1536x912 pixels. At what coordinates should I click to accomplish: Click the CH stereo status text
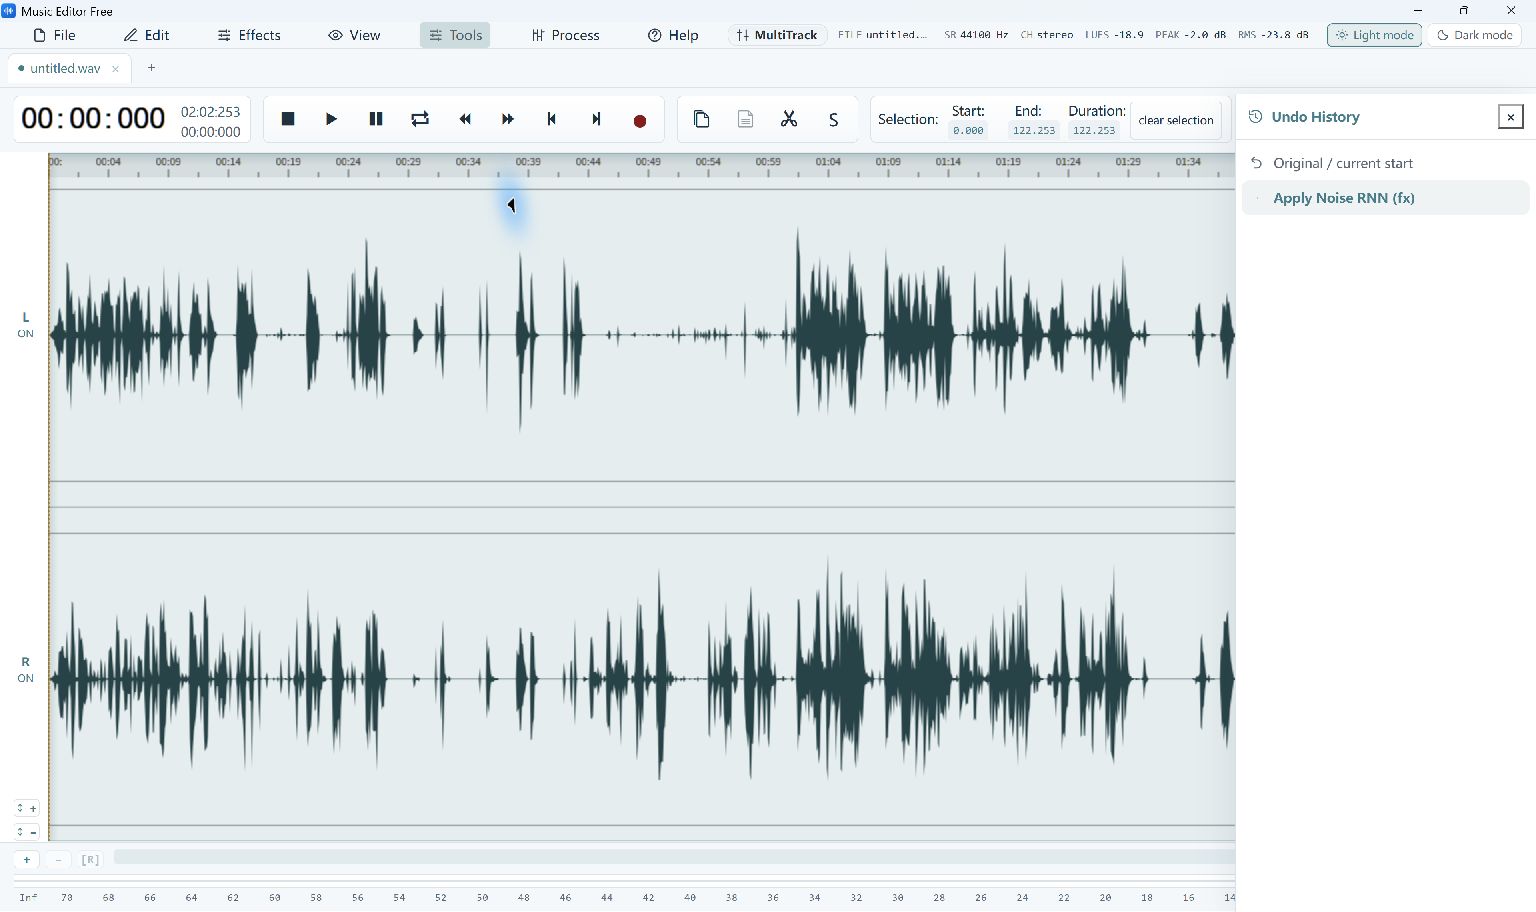[1047, 35]
